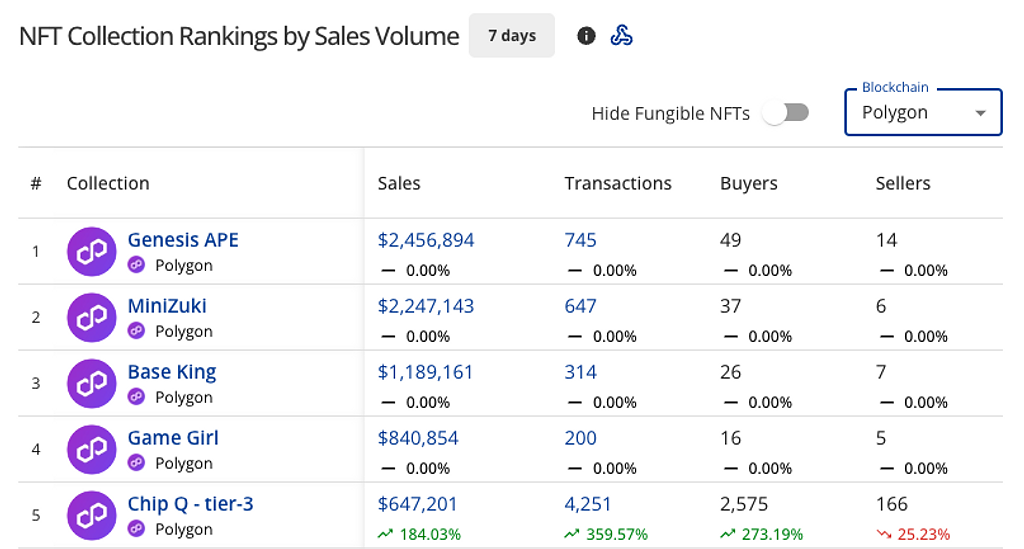Open the Chip Q - tier-3 link
The width and height of the screenshot is (1024, 549).
(x=190, y=504)
